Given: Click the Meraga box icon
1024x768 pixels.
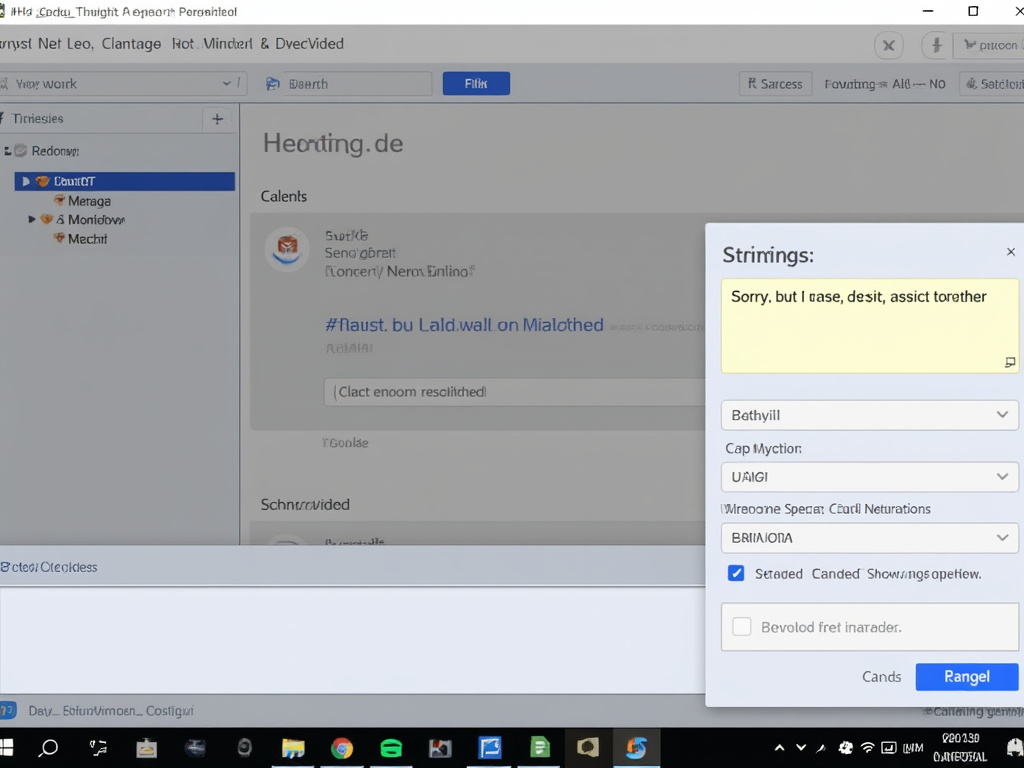Looking at the screenshot, I should pyautogui.click(x=59, y=200).
